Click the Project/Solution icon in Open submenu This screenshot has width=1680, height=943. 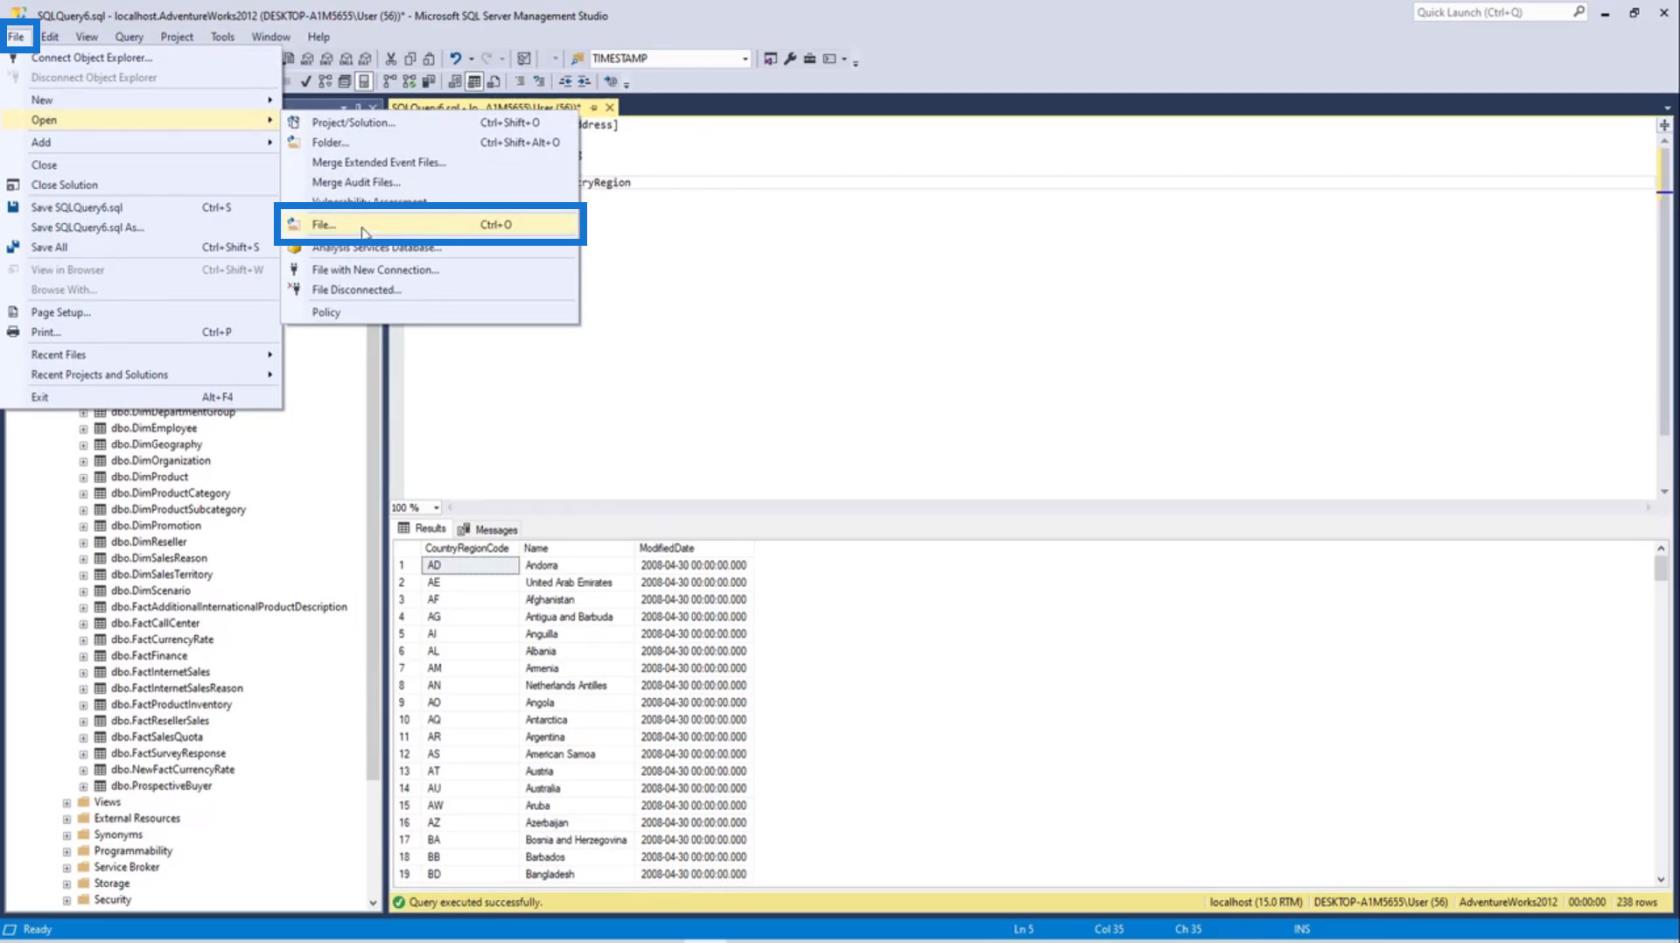[x=294, y=122]
